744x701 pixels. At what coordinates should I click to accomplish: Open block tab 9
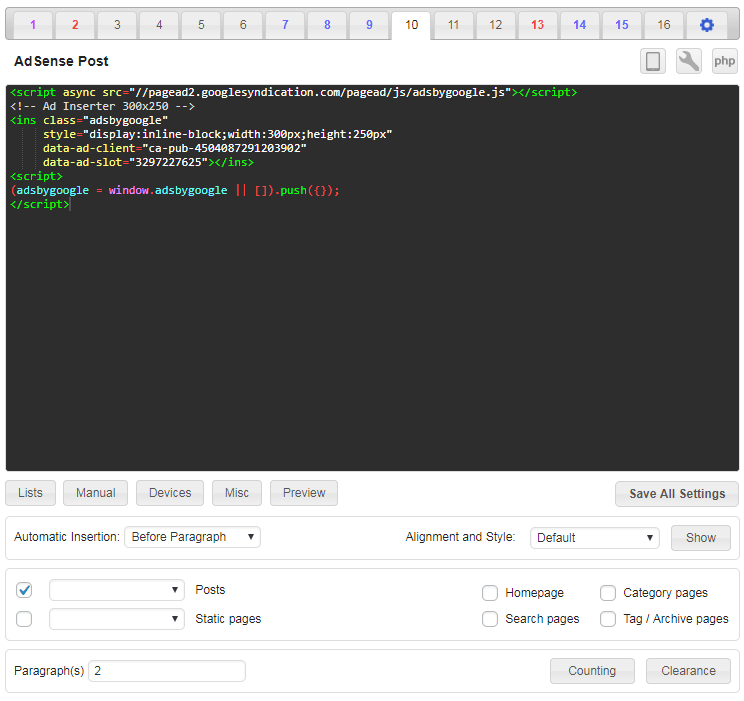[x=369, y=25]
